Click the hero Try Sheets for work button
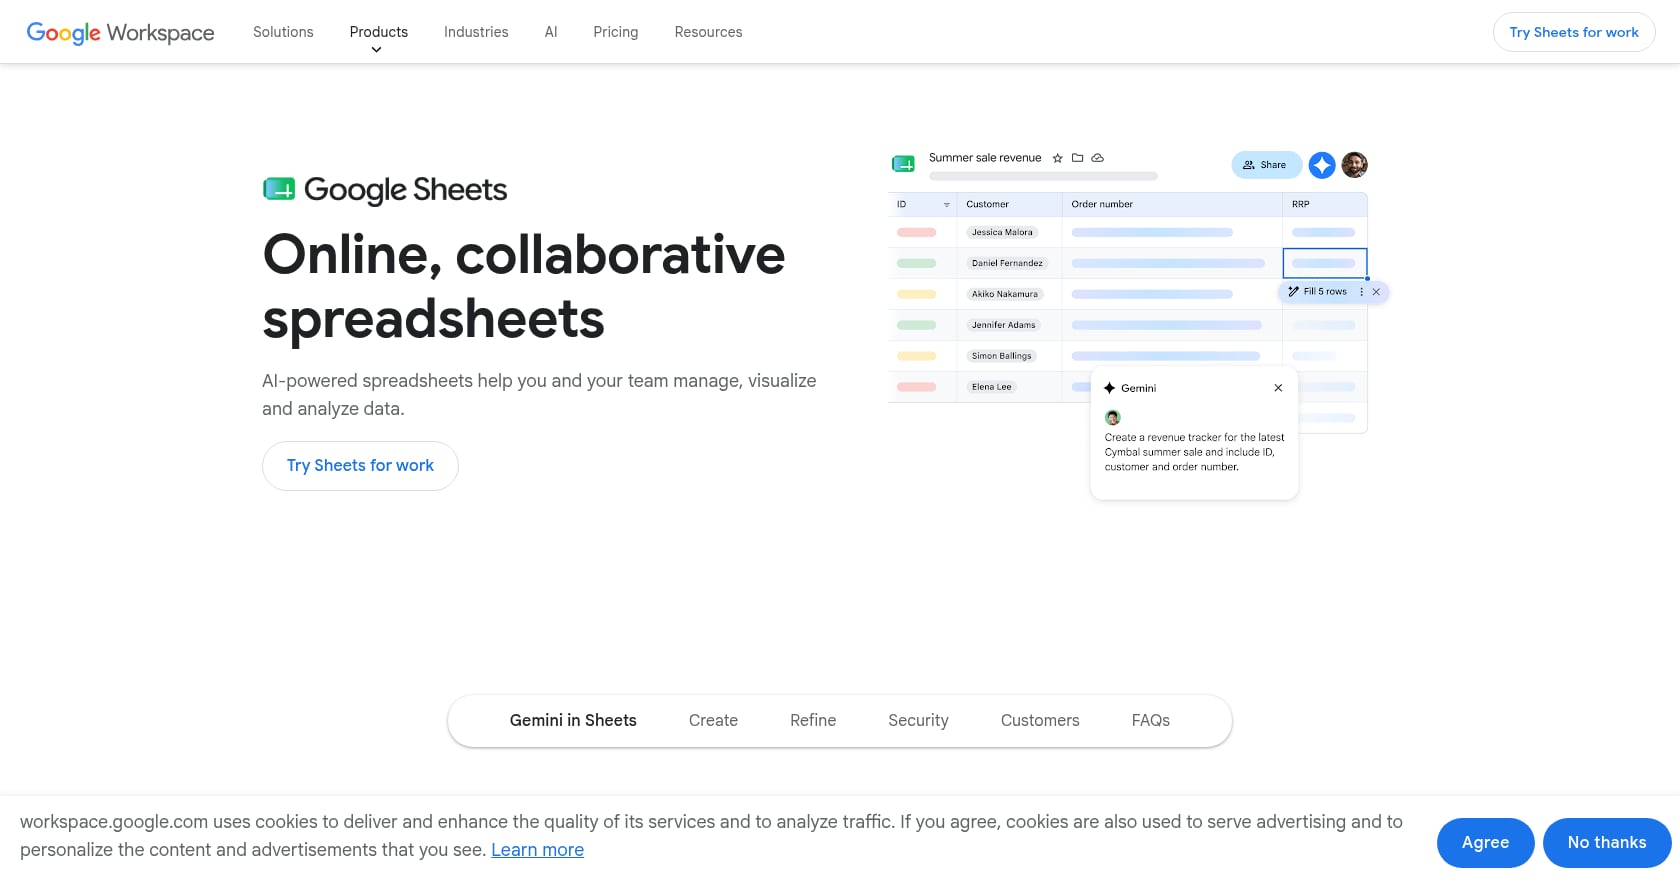 (360, 466)
